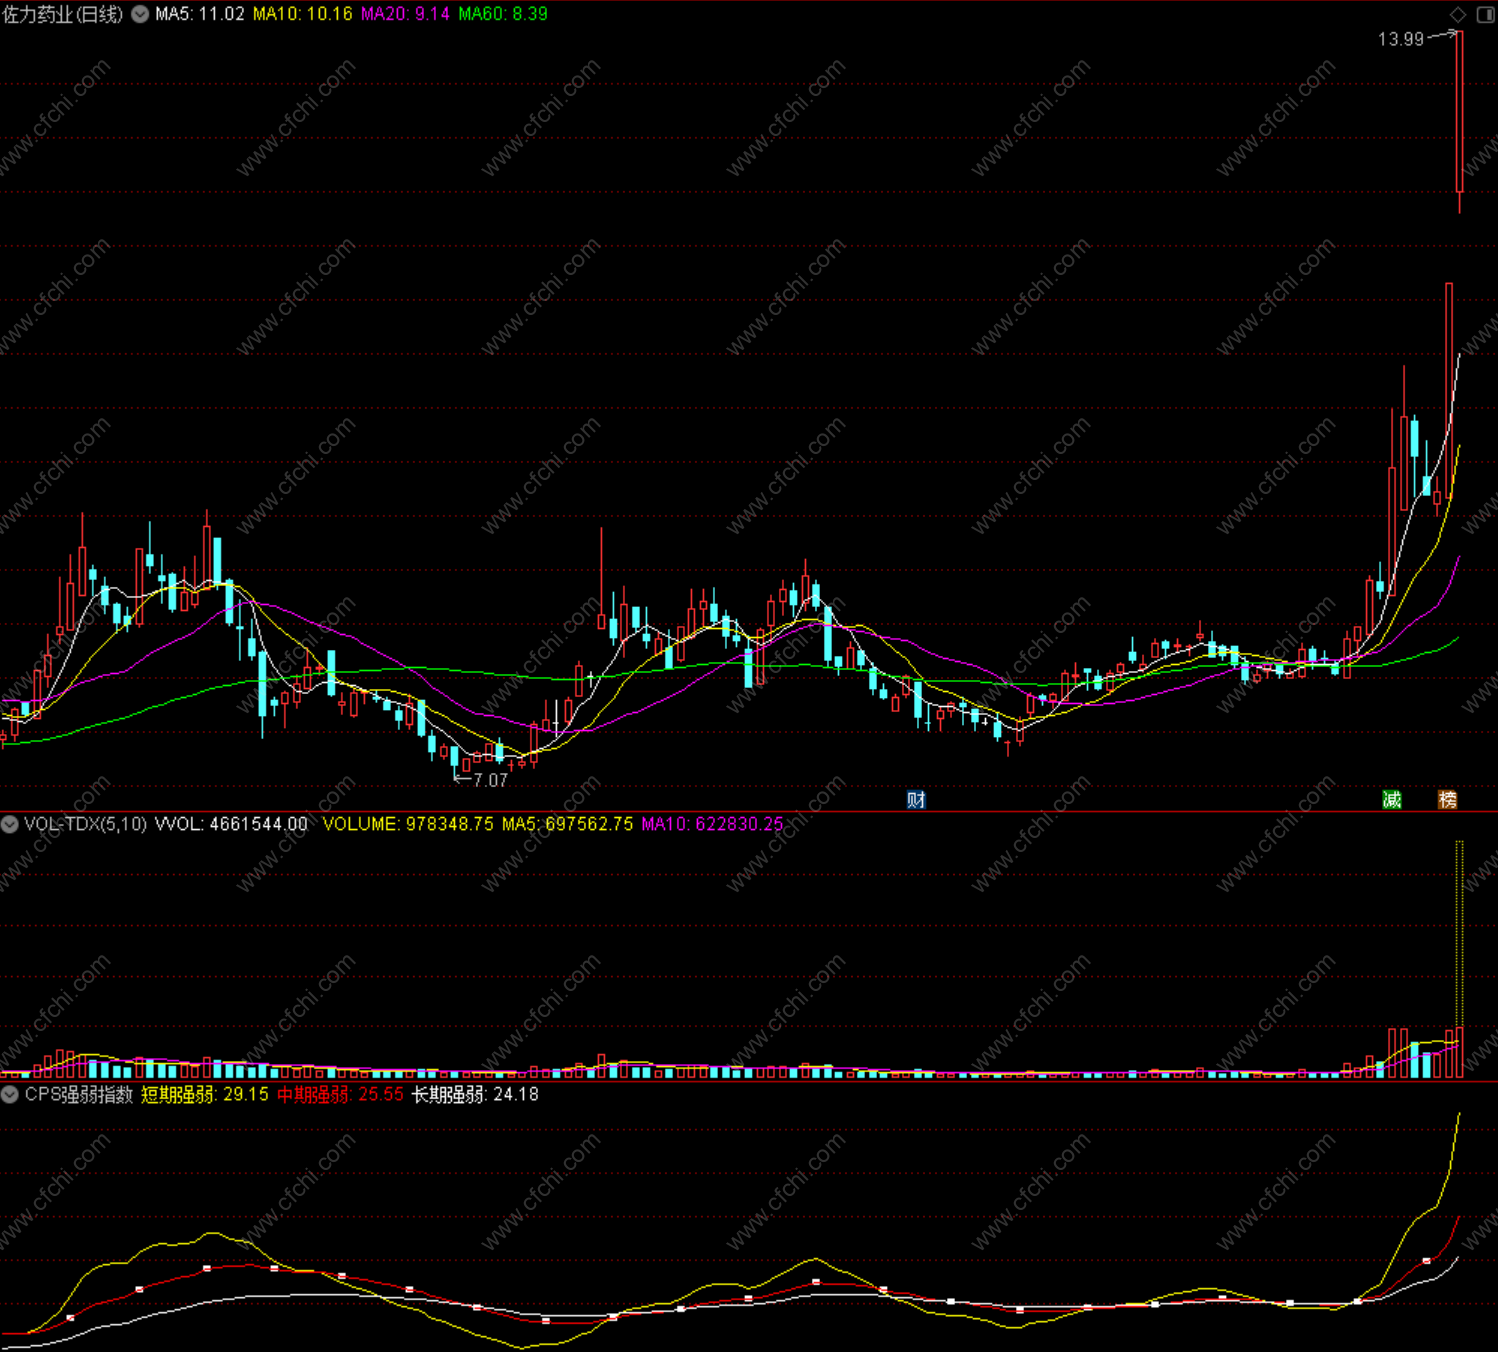This screenshot has width=1498, height=1352.
Task: Click the 榜 marker on the chart
Action: point(1447,799)
